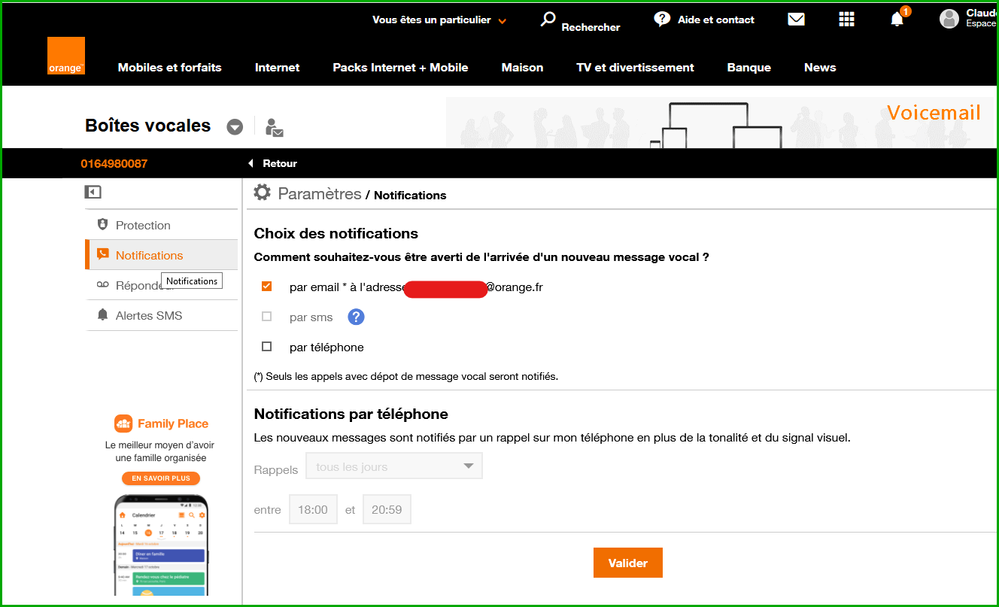
Task: Click the 18:00 start time field
Action: click(x=313, y=510)
